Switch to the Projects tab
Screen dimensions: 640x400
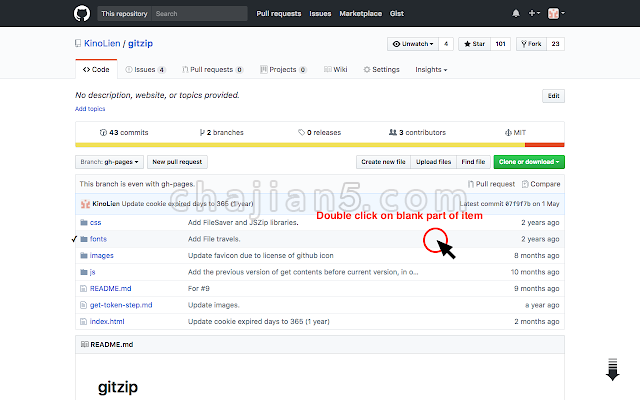pyautogui.click(x=283, y=69)
